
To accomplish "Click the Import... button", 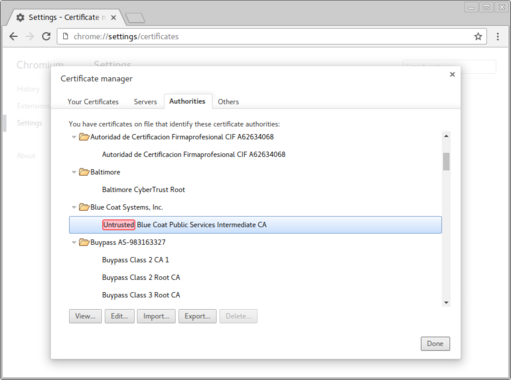I will click(x=156, y=316).
